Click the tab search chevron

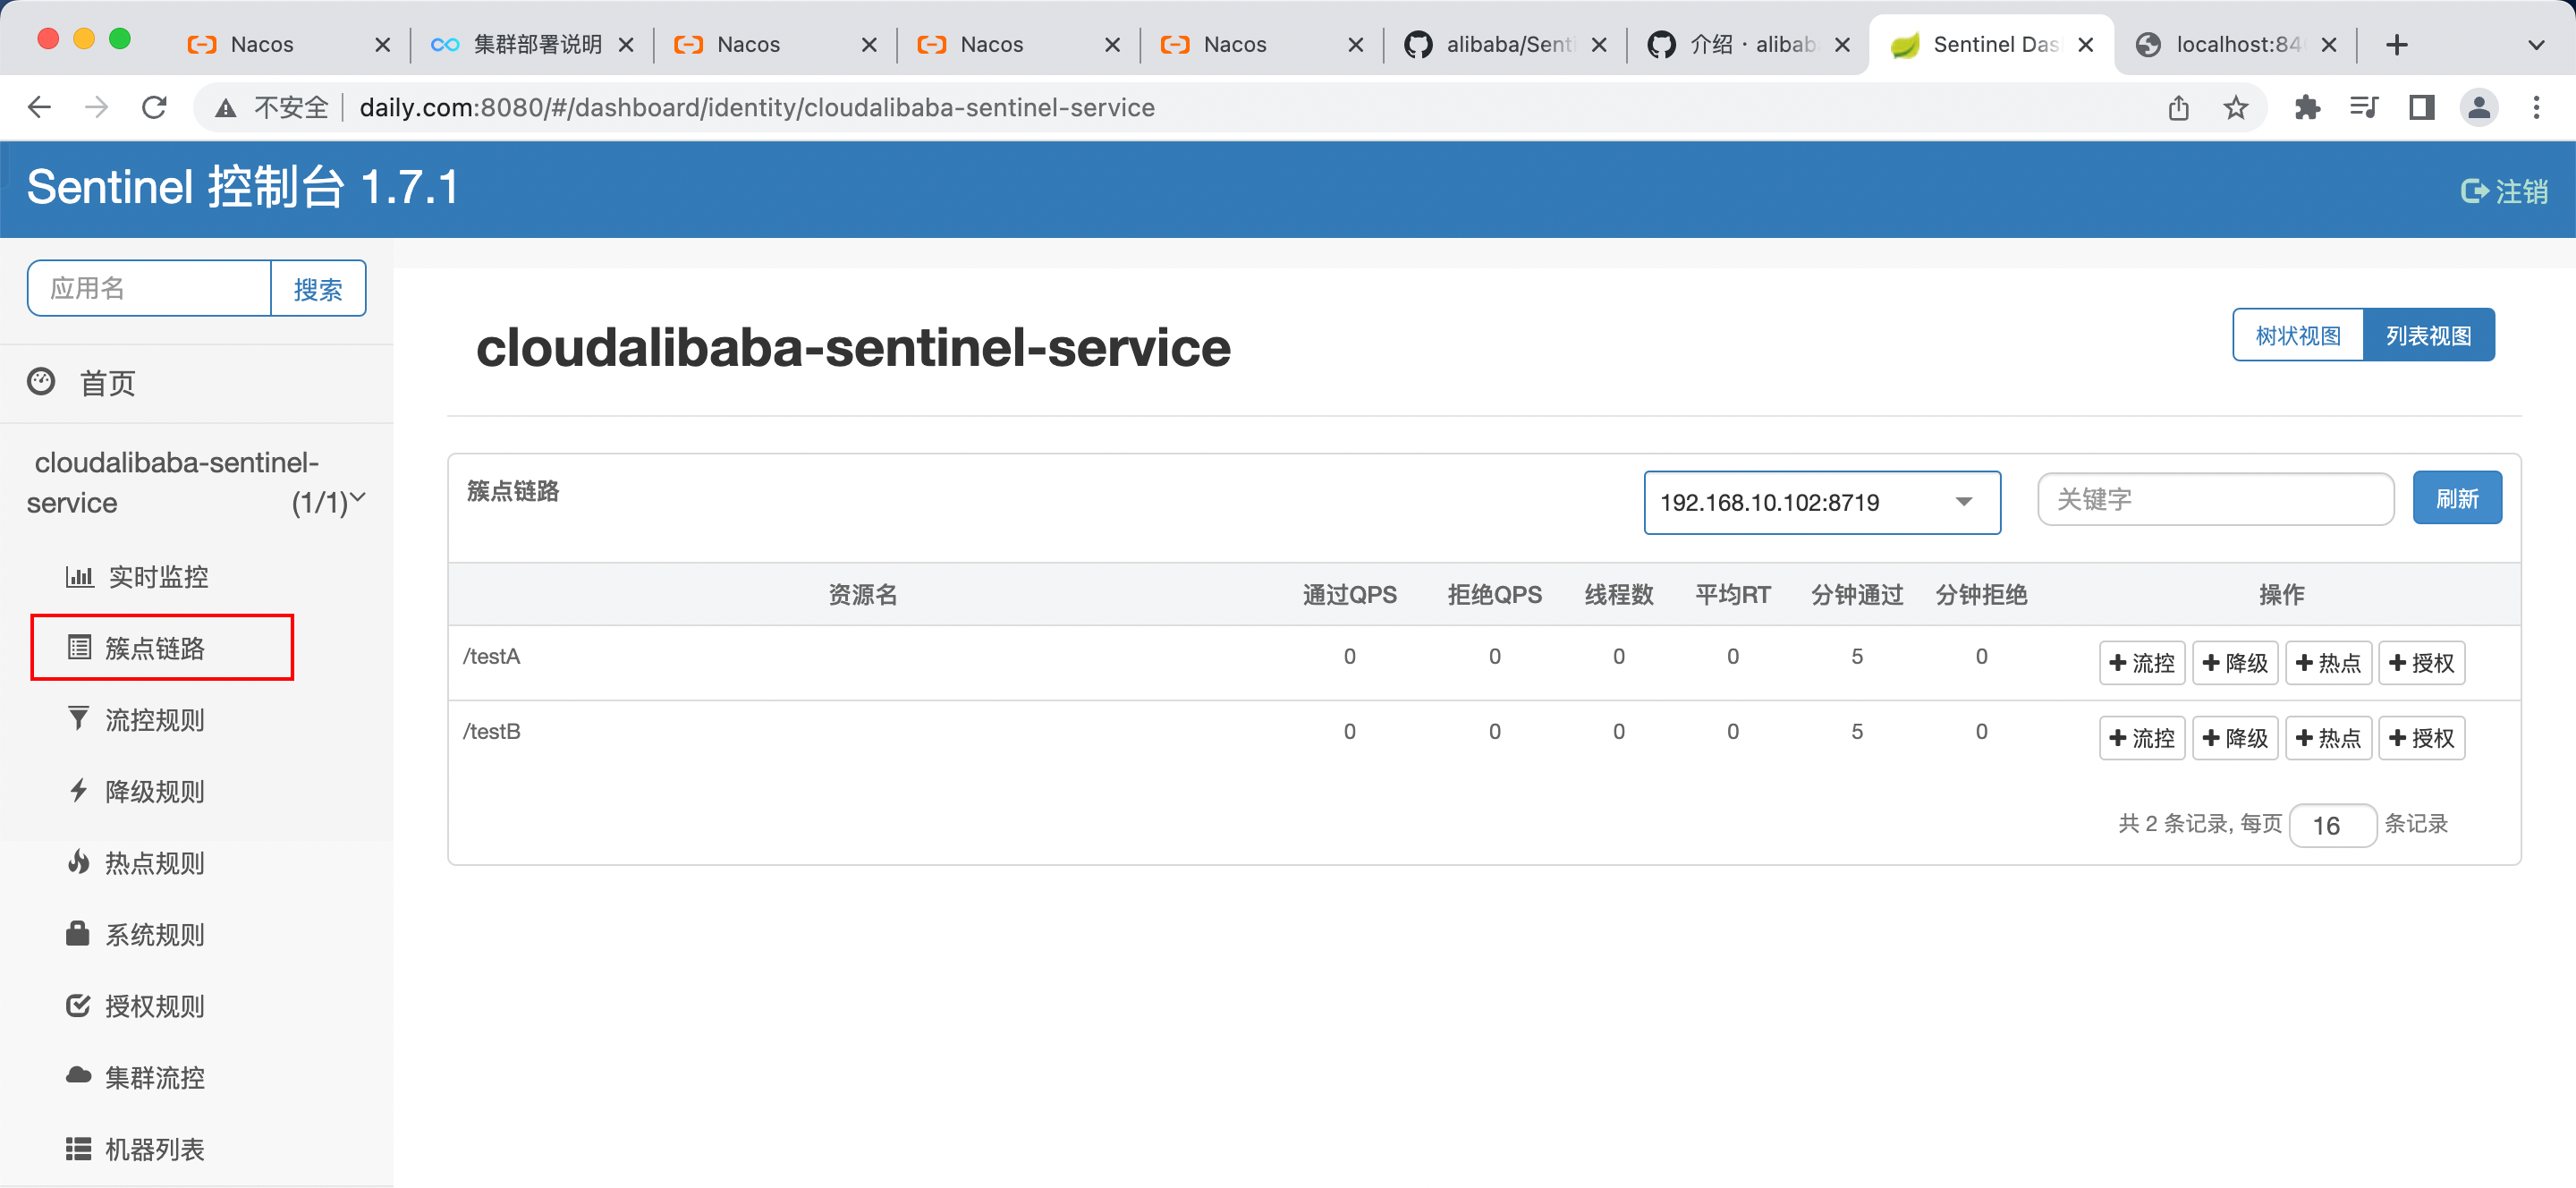coord(2536,45)
